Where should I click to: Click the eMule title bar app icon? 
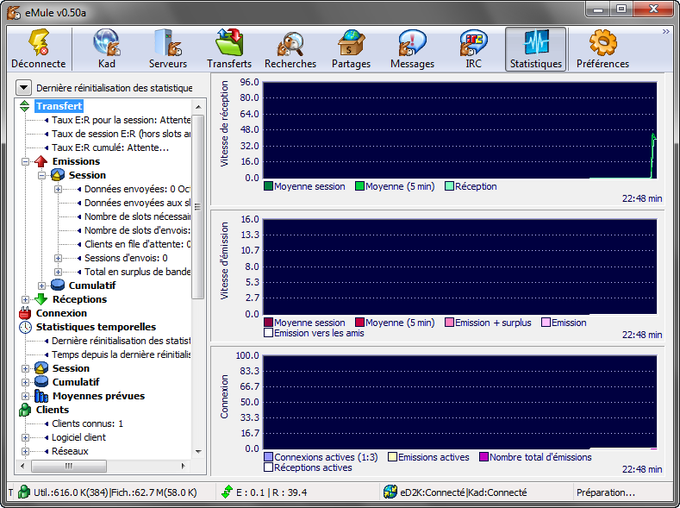[14, 13]
